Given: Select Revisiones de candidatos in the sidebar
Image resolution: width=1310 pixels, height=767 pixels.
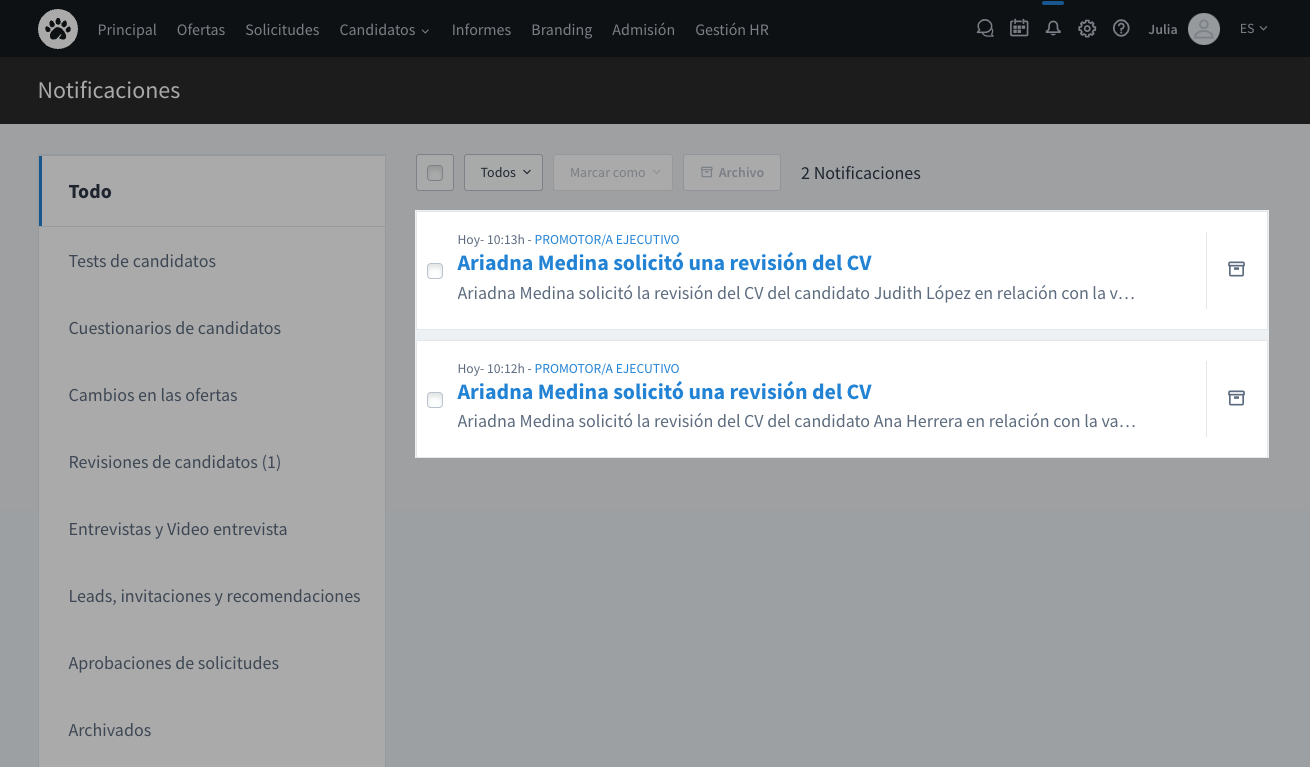Looking at the screenshot, I should point(174,461).
